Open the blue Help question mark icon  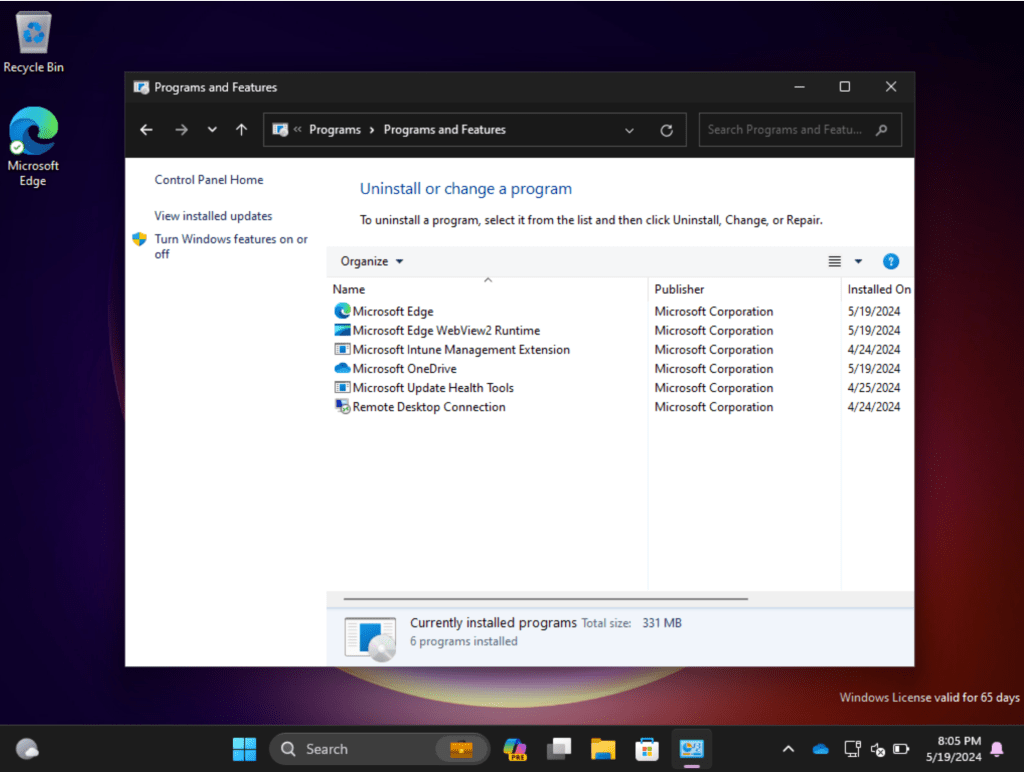(x=890, y=261)
